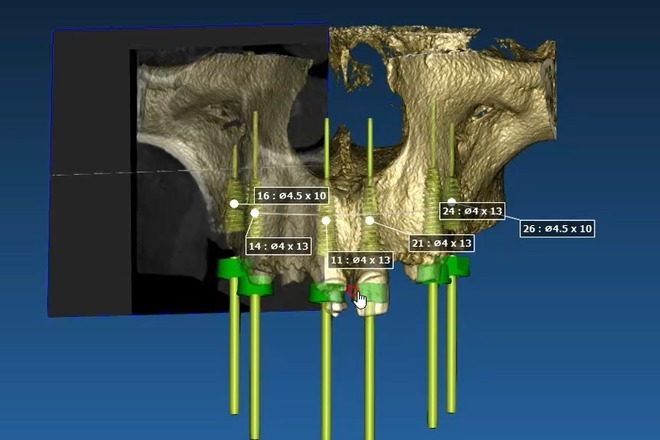This screenshot has width=660, height=440.
Task: Click the white anchor dot of implant 24
Action: pos(452,202)
